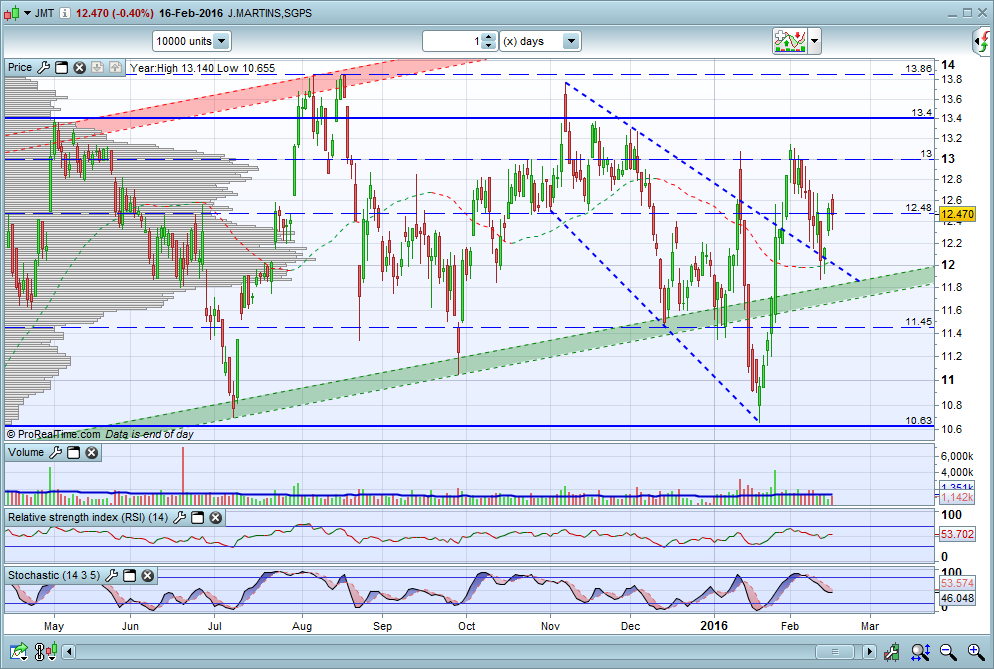This screenshot has height=669, width=994.
Task: Click the linked charts candlestick icon
Action: [46, 651]
